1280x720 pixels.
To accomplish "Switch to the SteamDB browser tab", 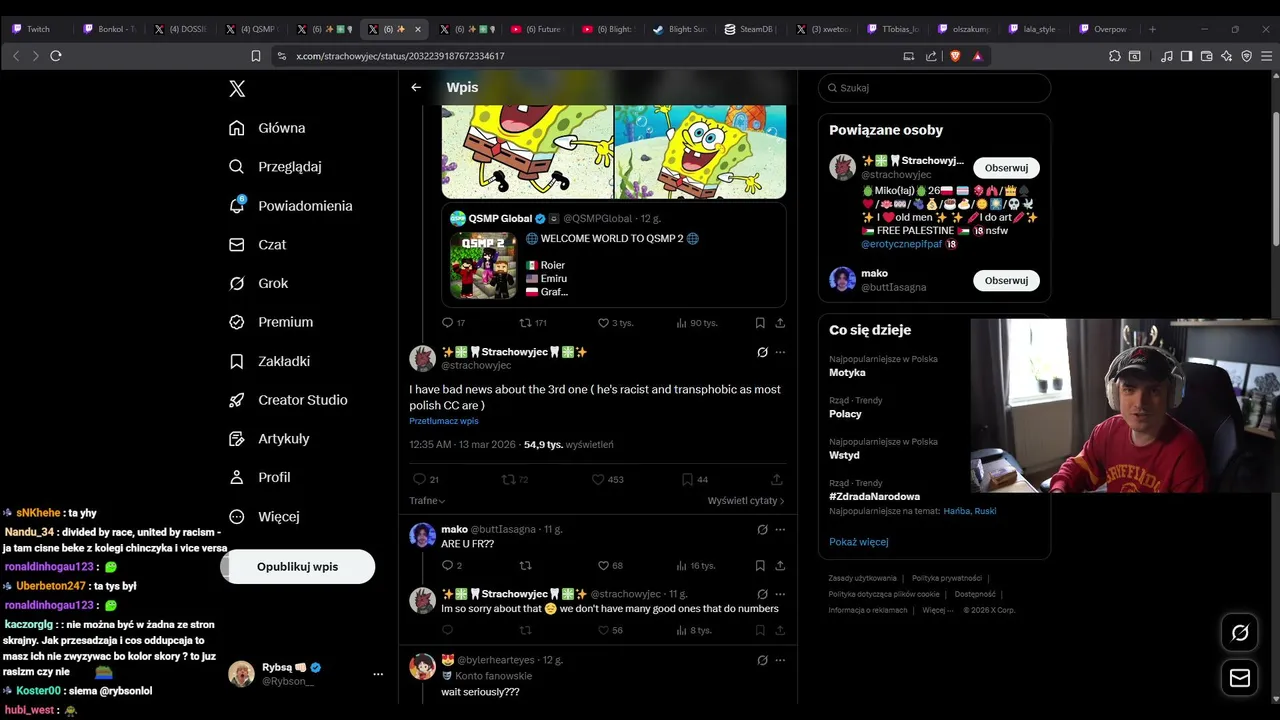I will 752,29.
